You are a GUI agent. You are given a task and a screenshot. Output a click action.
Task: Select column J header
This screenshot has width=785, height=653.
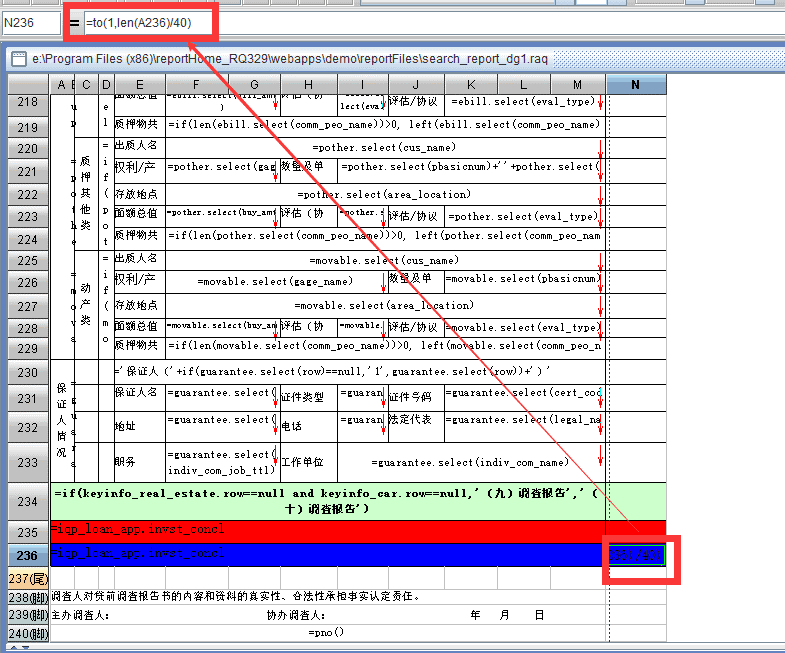416,85
